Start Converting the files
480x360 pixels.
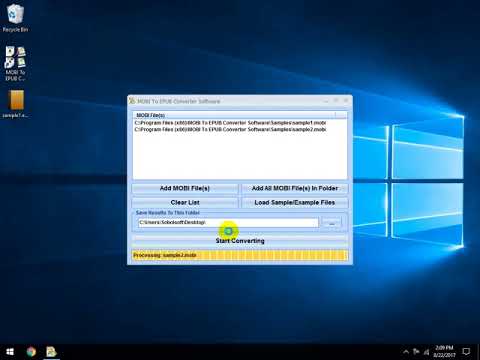click(x=240, y=240)
